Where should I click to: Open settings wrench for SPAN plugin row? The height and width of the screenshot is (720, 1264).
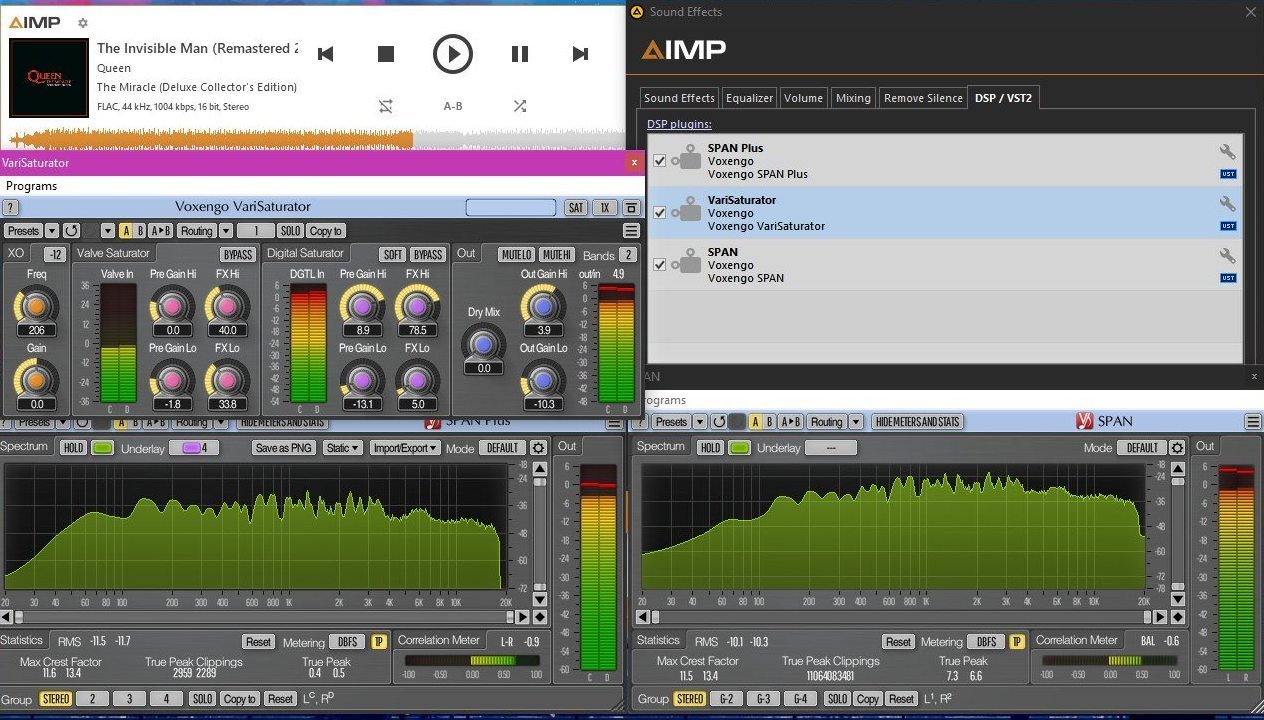[x=1227, y=256]
